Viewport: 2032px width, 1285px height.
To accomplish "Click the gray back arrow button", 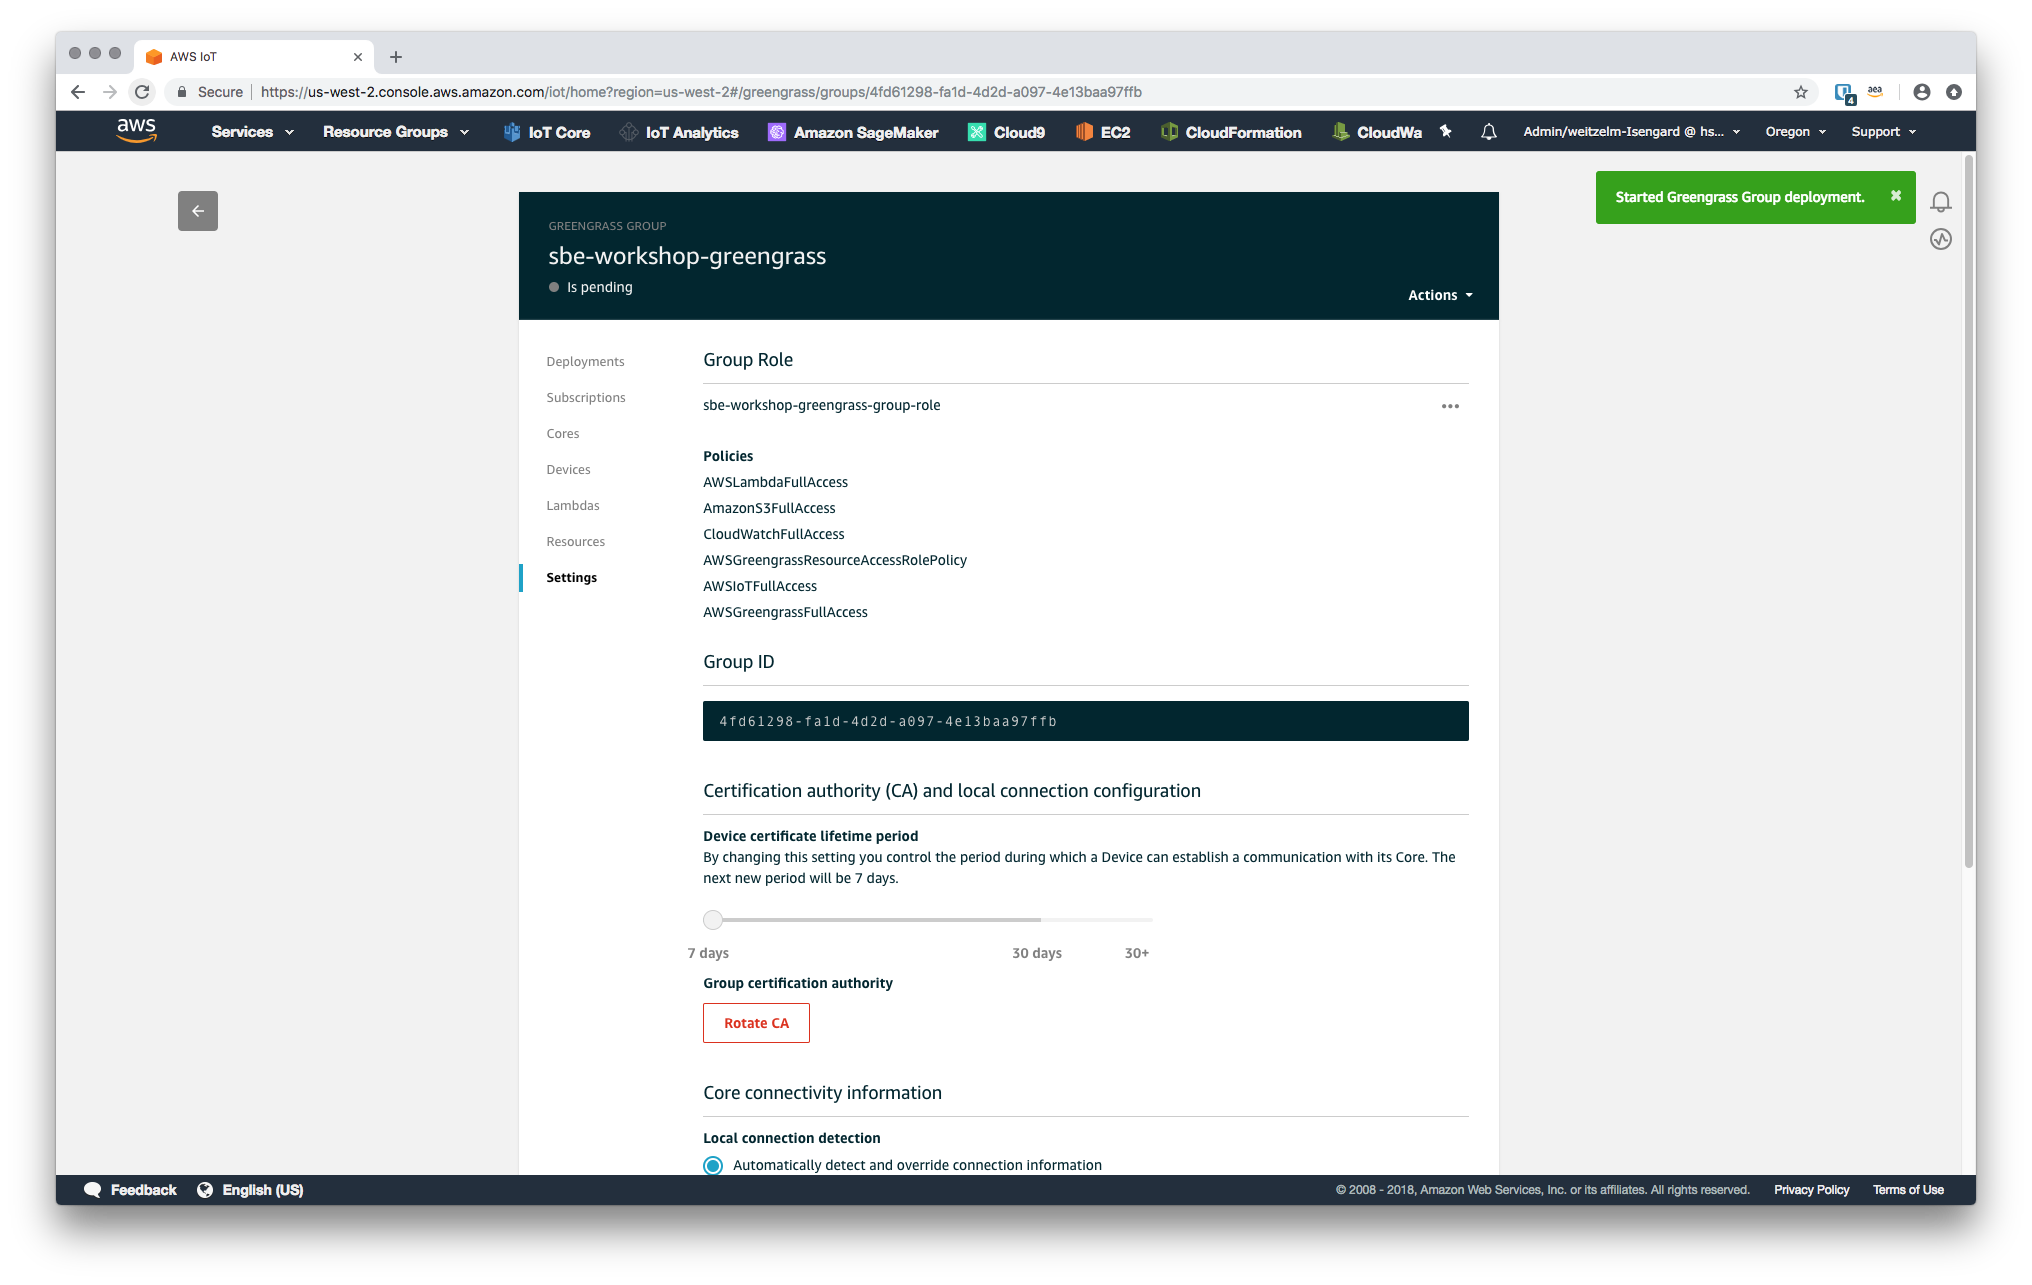I will [198, 211].
